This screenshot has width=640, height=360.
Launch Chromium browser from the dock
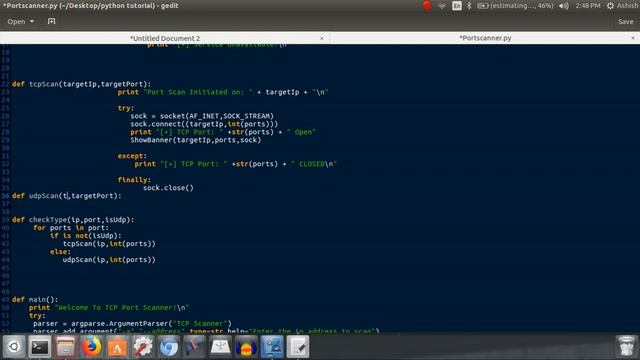(x=169, y=347)
